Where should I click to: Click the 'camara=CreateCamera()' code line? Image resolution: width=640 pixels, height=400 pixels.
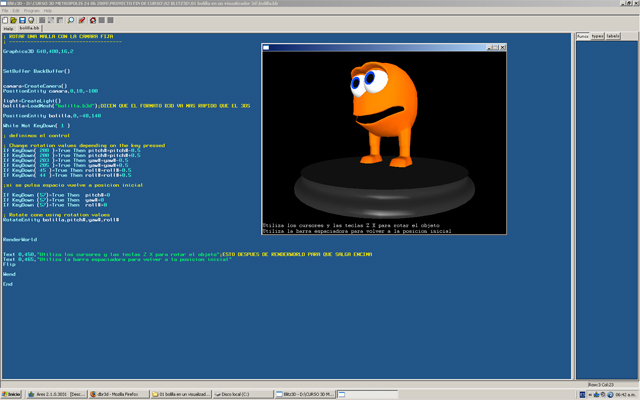coord(35,86)
